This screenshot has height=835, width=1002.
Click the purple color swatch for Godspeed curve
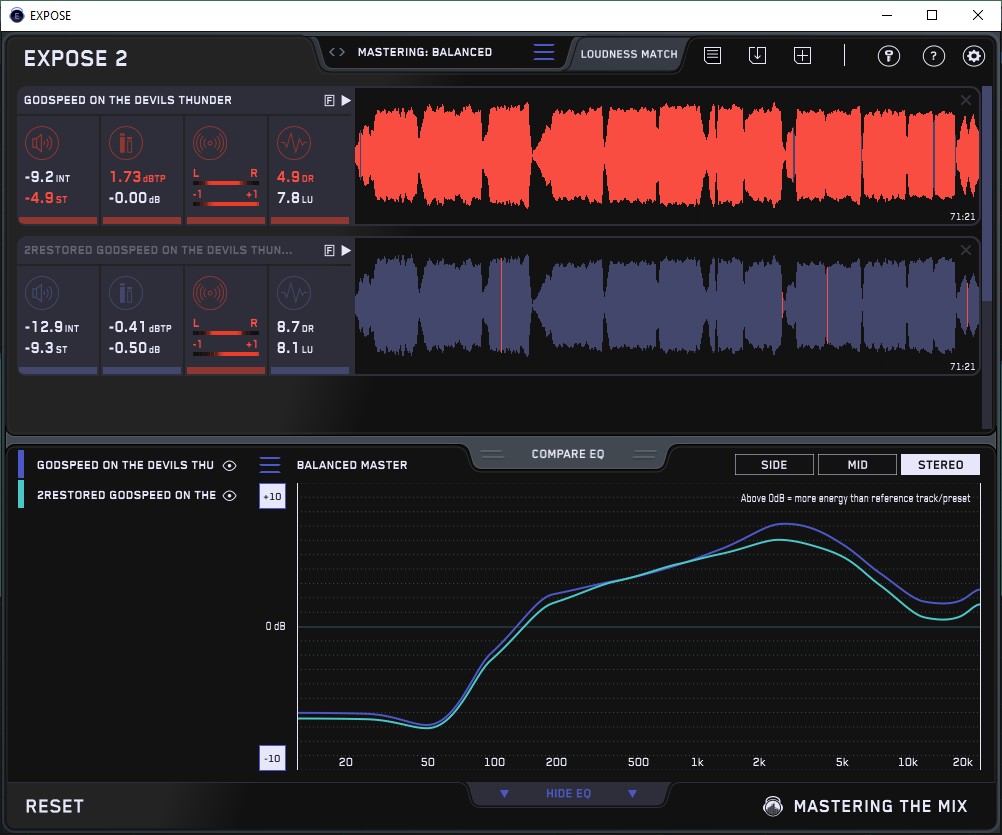21,464
